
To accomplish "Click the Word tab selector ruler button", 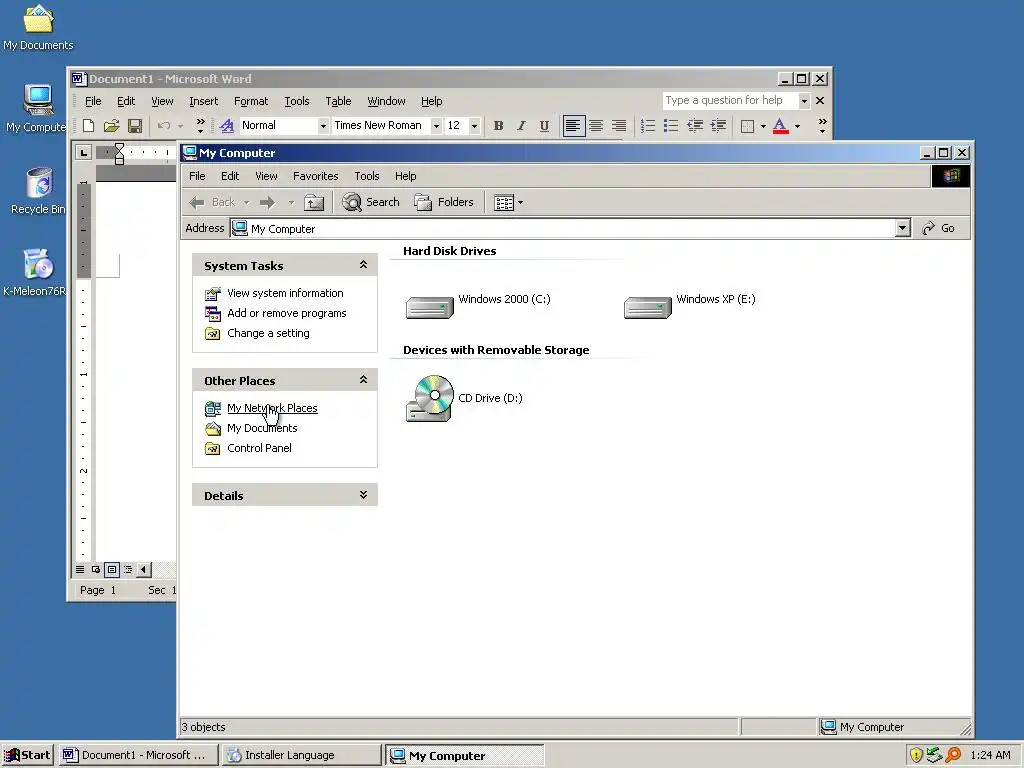I will pyautogui.click(x=84, y=153).
